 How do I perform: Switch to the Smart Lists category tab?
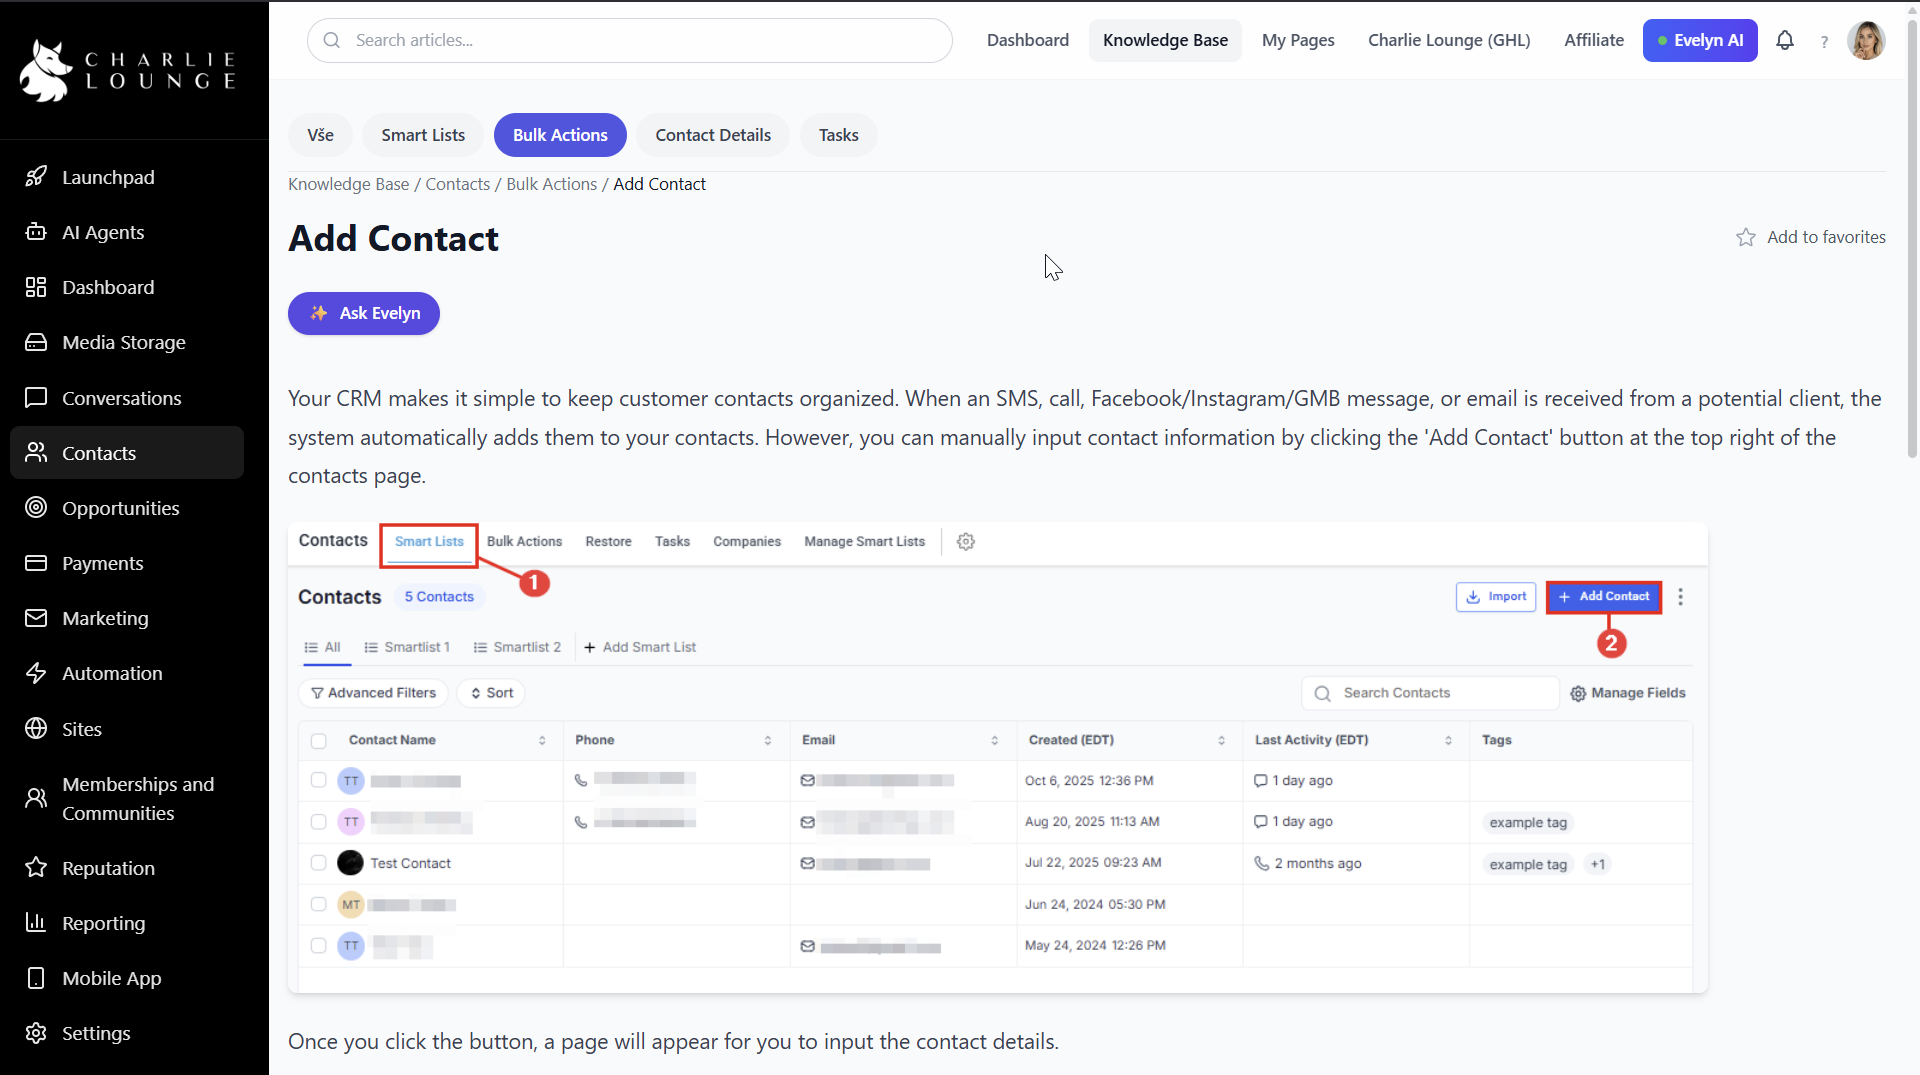(x=423, y=135)
